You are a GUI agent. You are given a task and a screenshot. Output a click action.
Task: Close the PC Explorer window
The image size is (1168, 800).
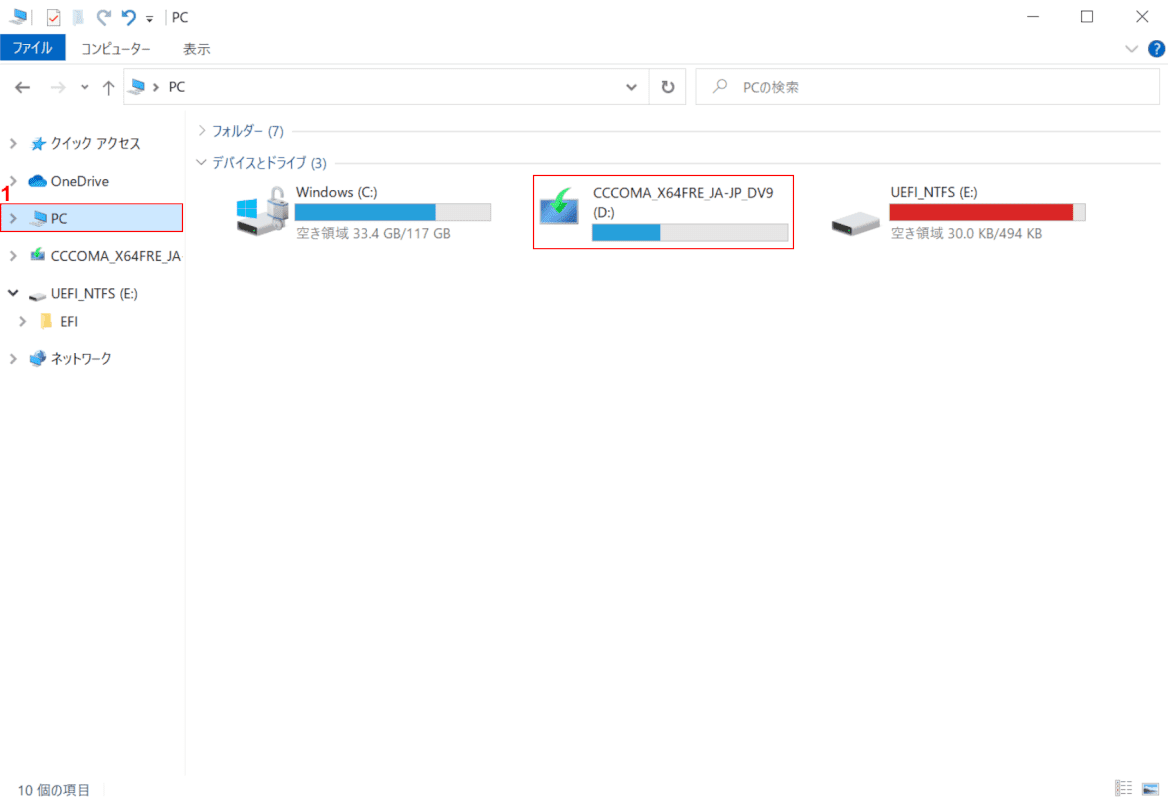click(x=1141, y=16)
